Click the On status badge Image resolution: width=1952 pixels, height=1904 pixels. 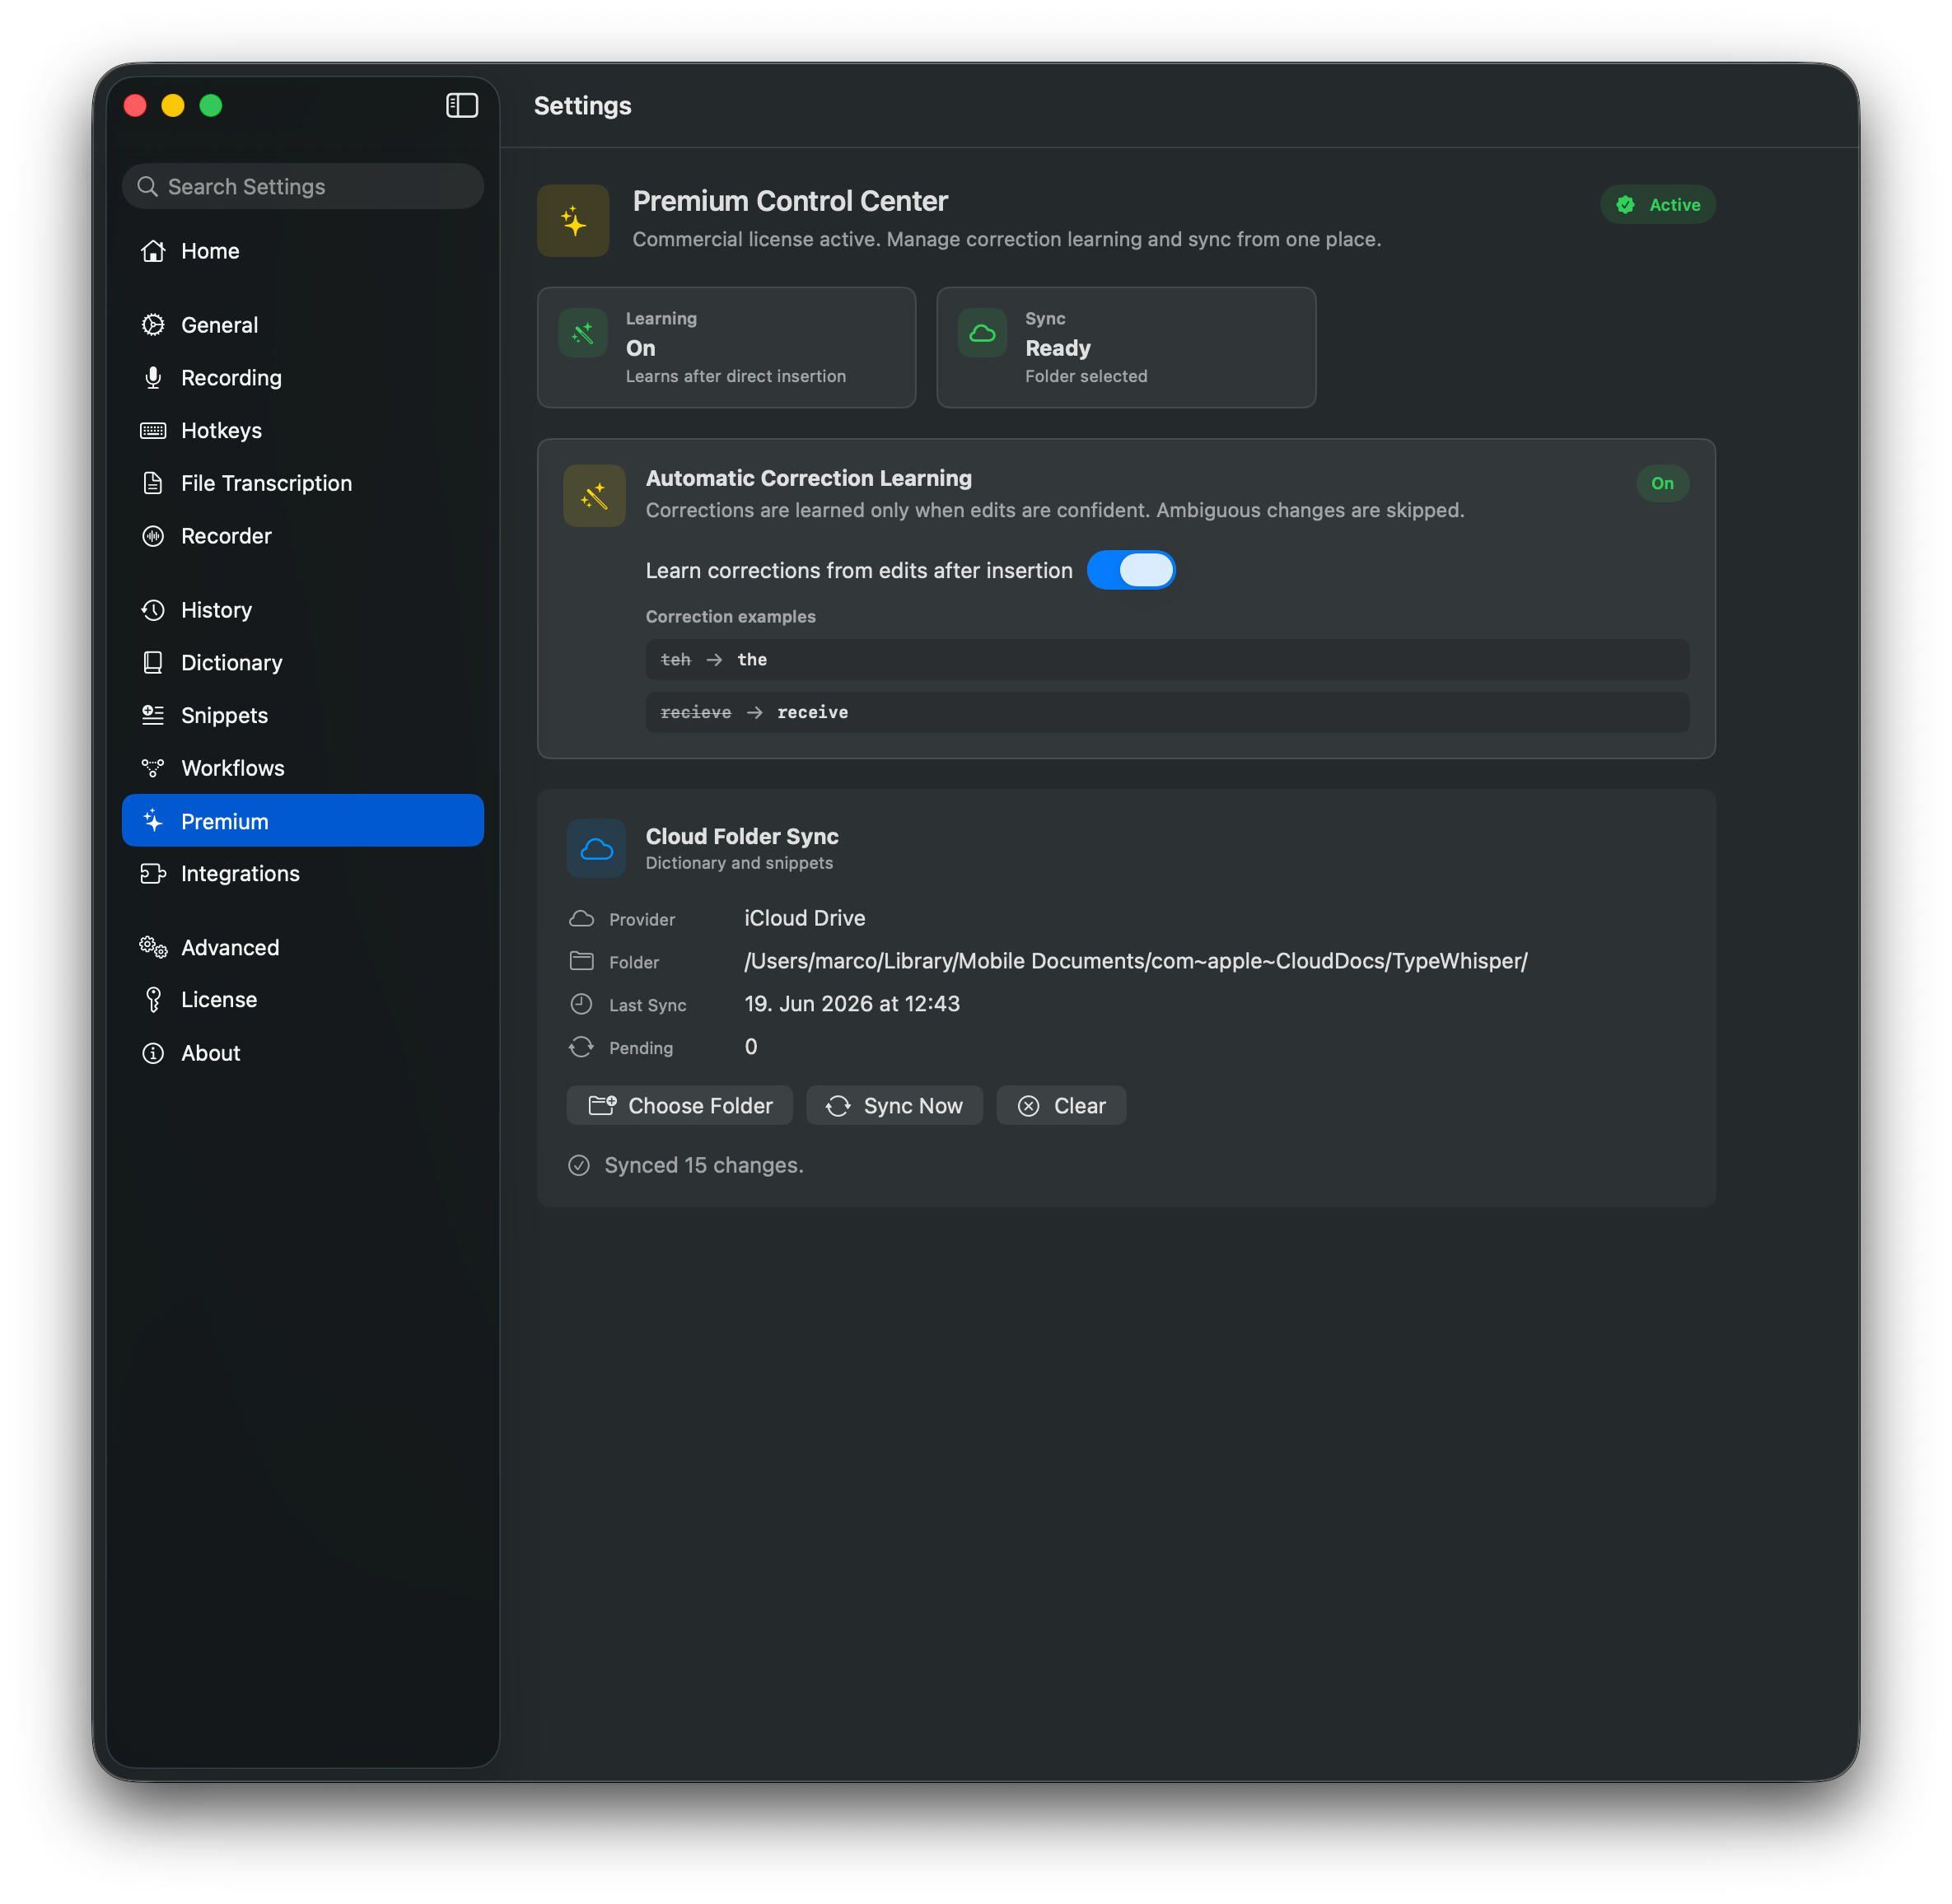pos(1662,483)
